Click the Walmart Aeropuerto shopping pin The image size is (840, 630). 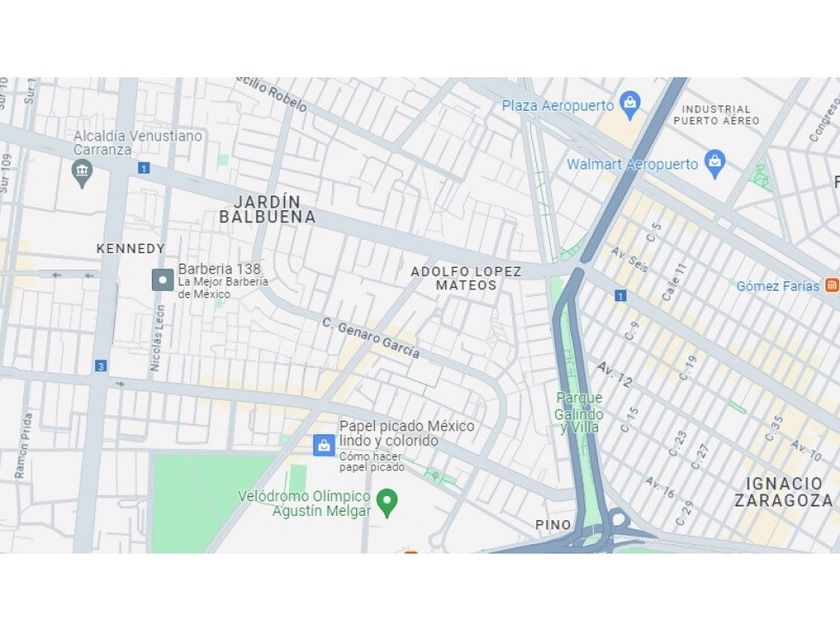[715, 164]
